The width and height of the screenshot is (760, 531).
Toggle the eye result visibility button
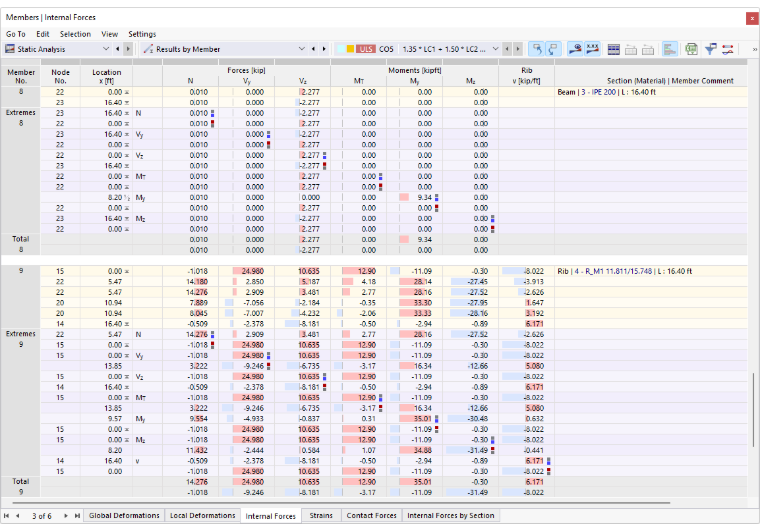coord(575,49)
